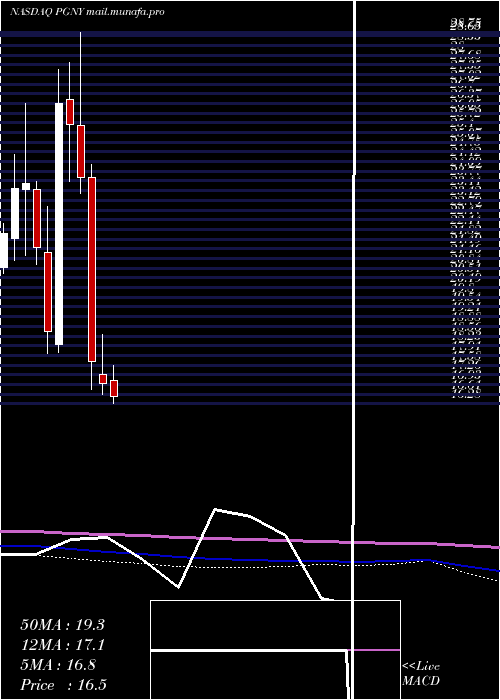500x700 pixels.
Task: Click the last red candlestick on the chart
Action: point(114,388)
